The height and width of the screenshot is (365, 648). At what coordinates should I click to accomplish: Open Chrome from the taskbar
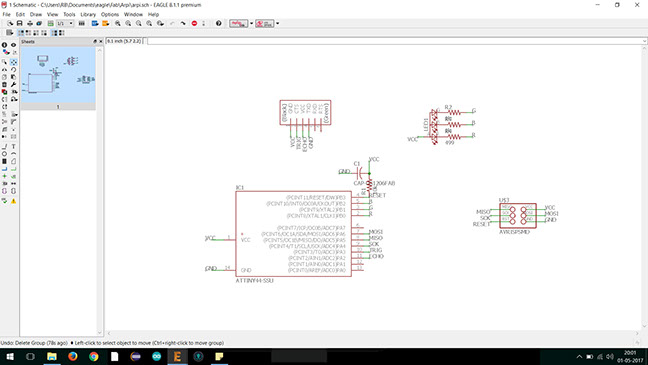94,356
